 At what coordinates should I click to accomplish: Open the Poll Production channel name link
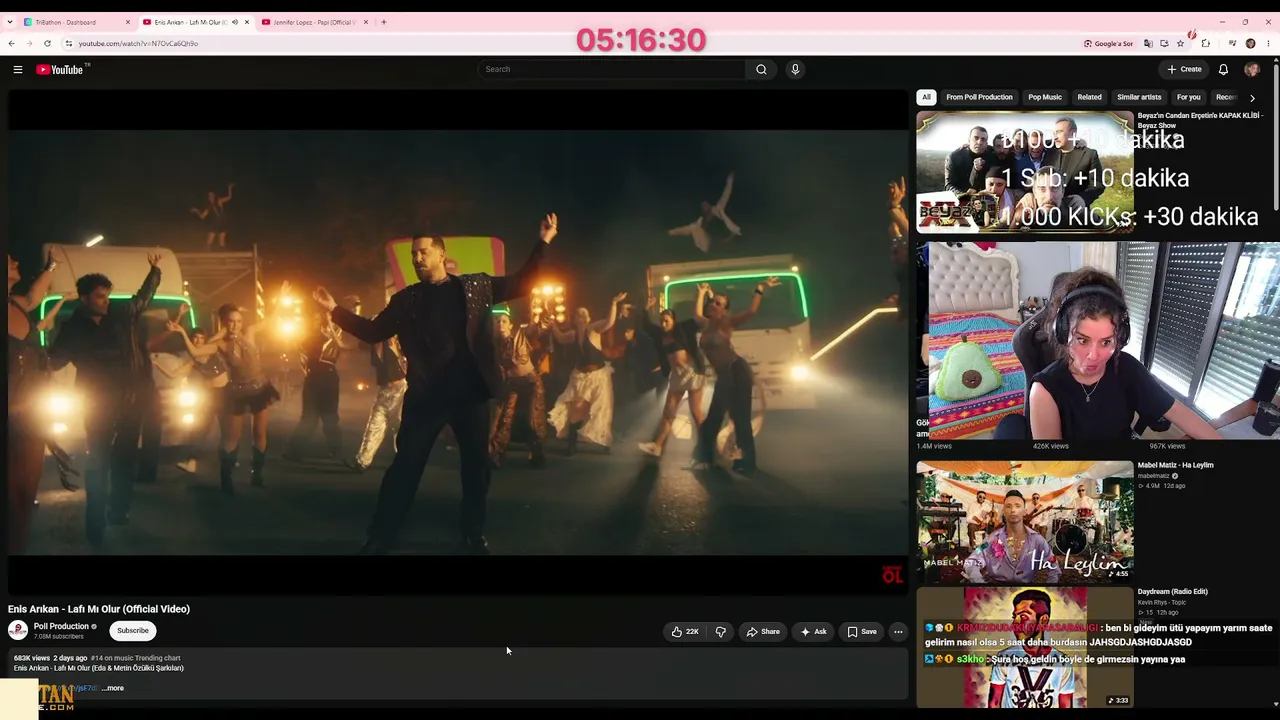[x=61, y=626]
